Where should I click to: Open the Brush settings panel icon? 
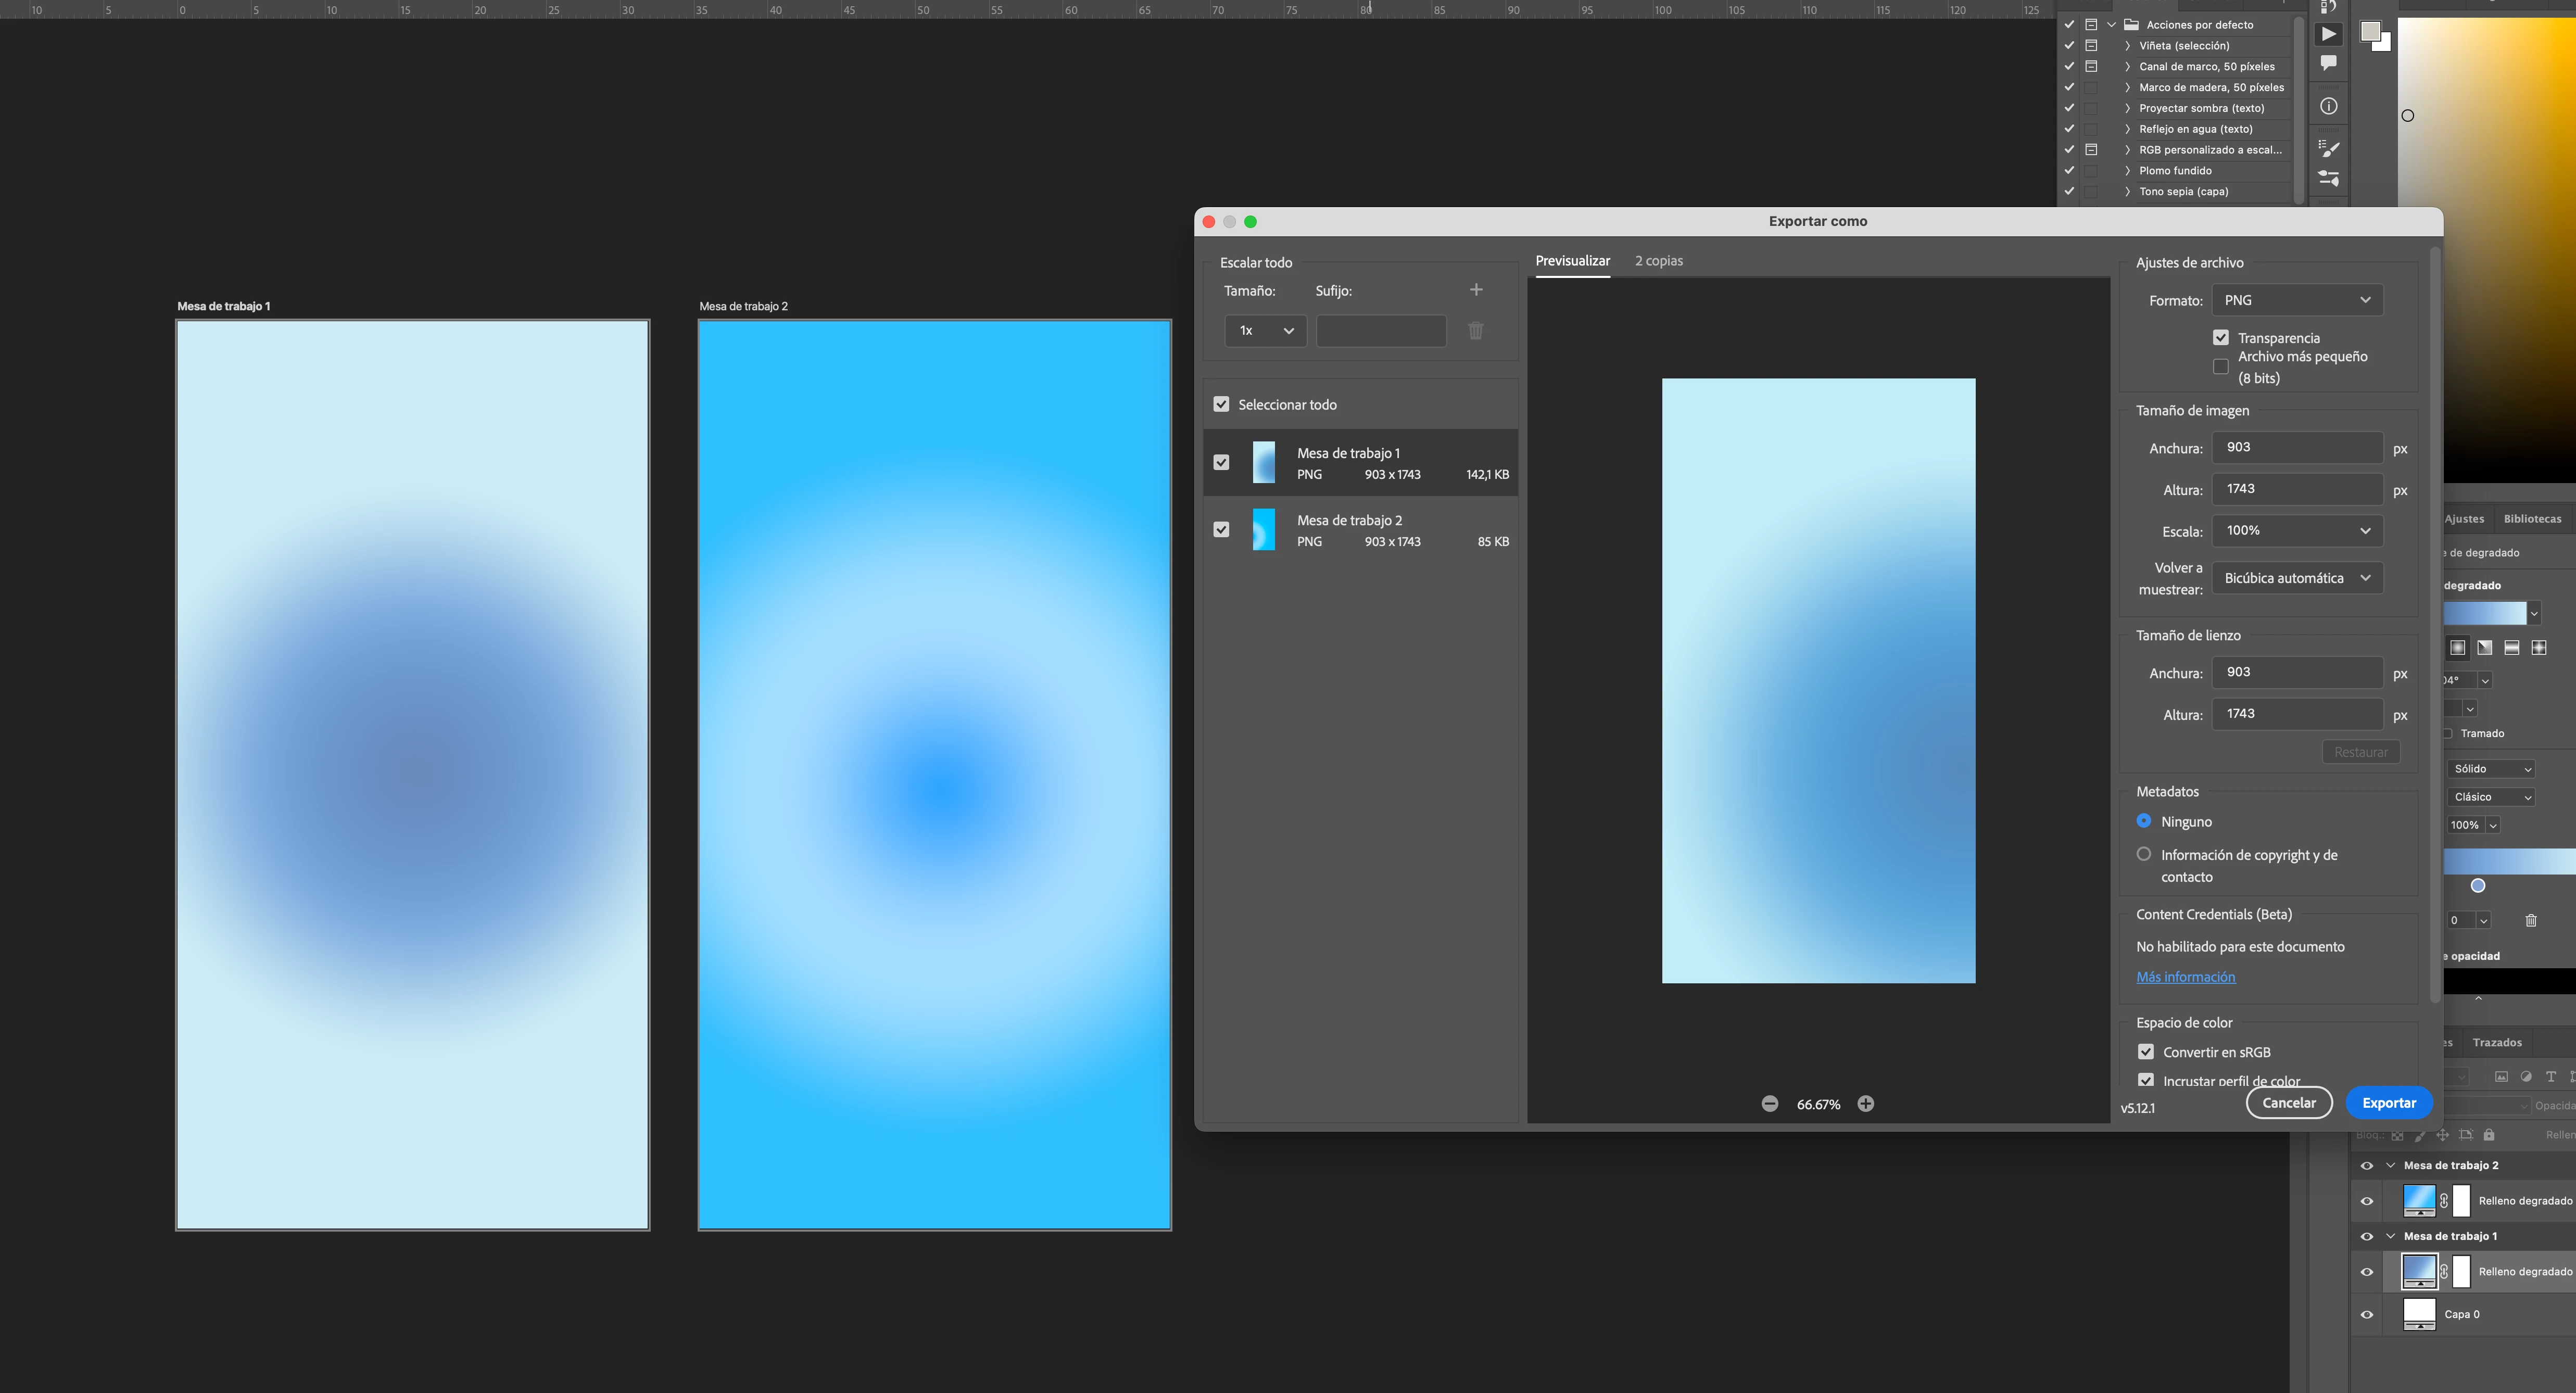coord(2329,148)
